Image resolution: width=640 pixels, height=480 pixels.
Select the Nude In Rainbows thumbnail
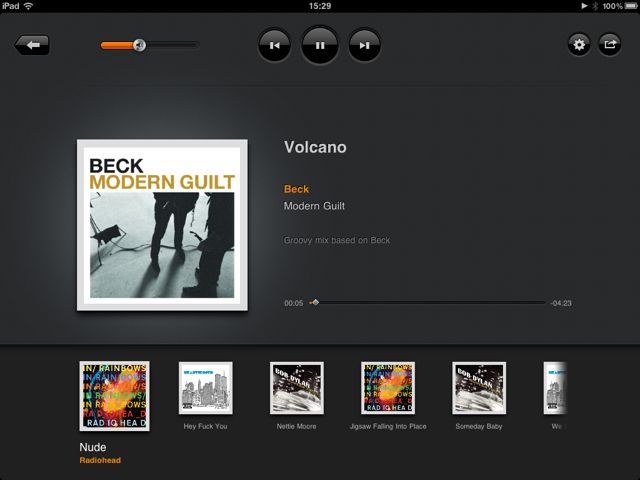114,396
